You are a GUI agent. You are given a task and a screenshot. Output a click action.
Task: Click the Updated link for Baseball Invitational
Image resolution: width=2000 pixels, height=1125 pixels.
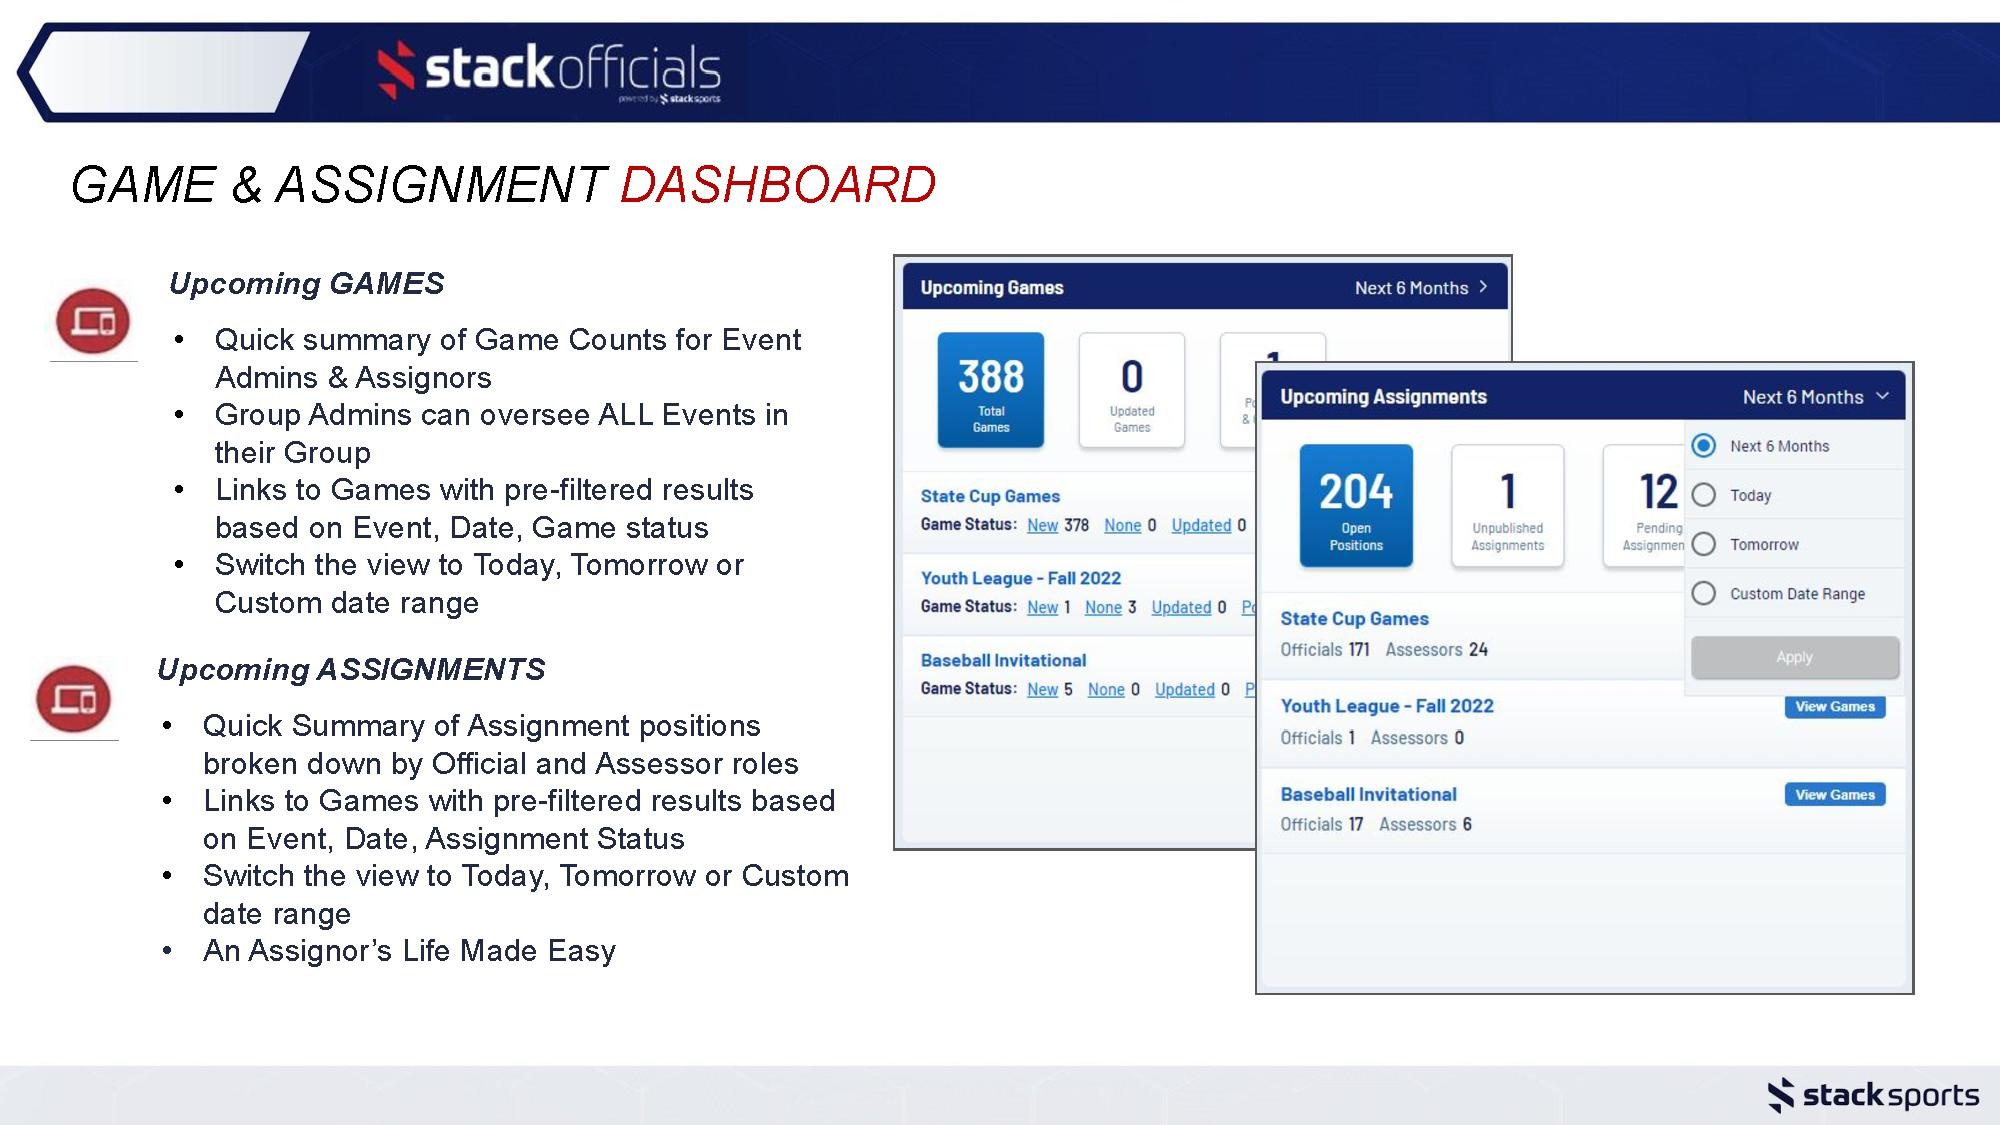1184,689
